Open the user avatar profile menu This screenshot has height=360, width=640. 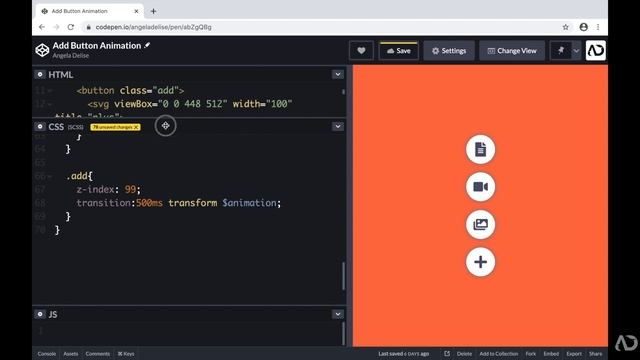(596, 50)
